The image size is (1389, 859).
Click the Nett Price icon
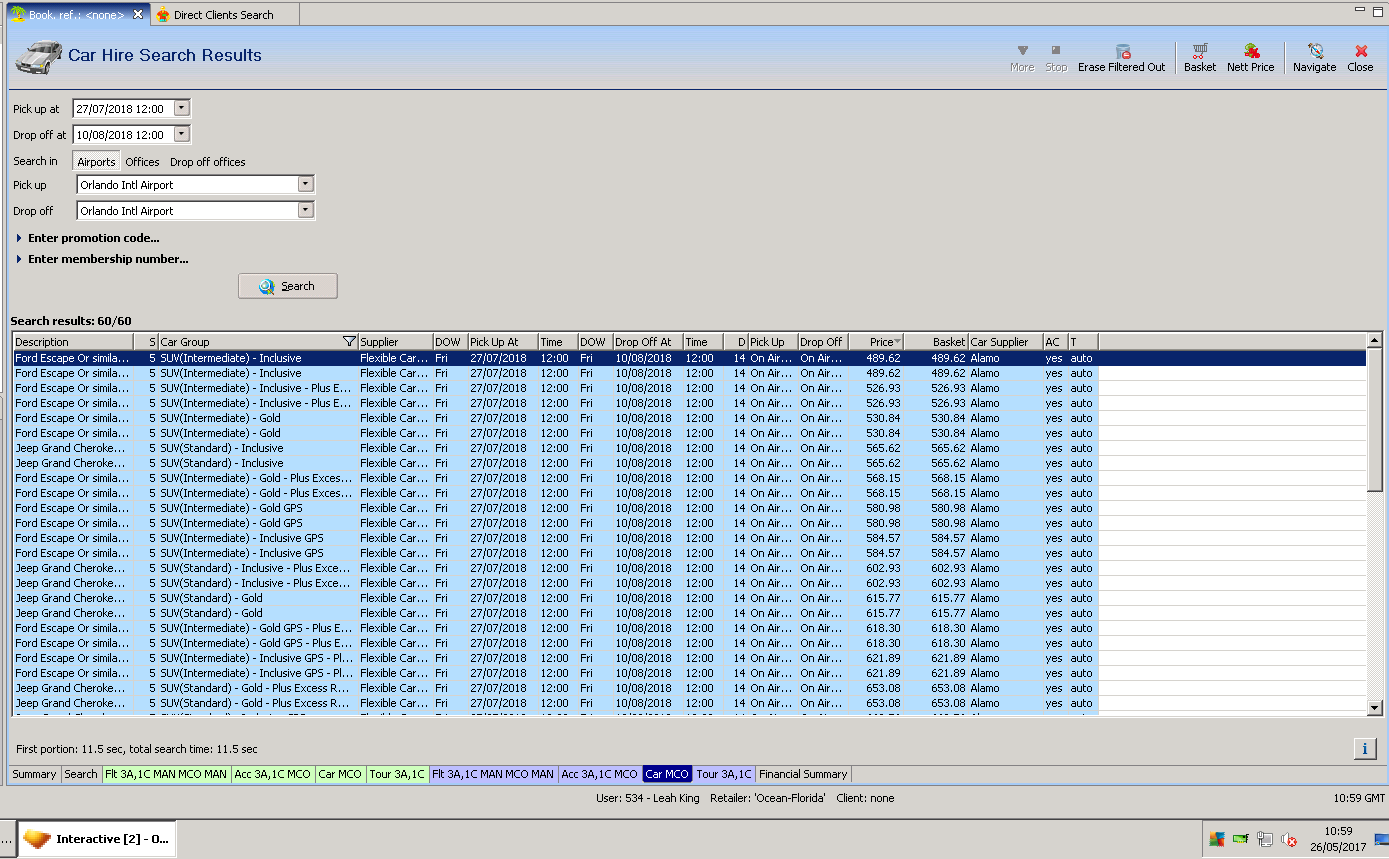(1250, 51)
